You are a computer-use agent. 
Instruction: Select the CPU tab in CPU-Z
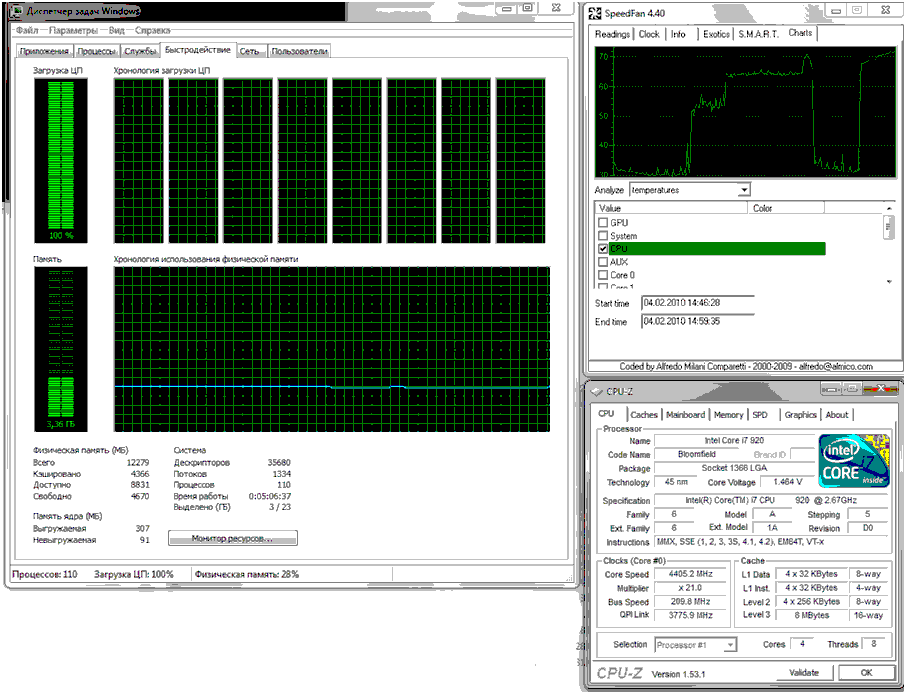tap(606, 414)
